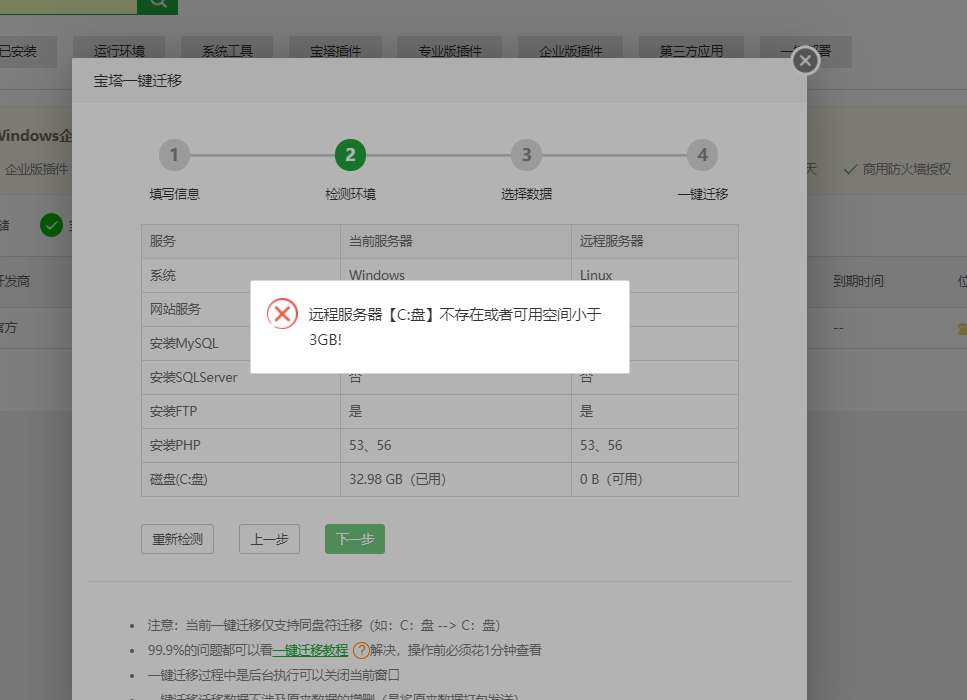967x700 pixels.
Task: Proceed with the green 下一步 button
Action: [354, 538]
